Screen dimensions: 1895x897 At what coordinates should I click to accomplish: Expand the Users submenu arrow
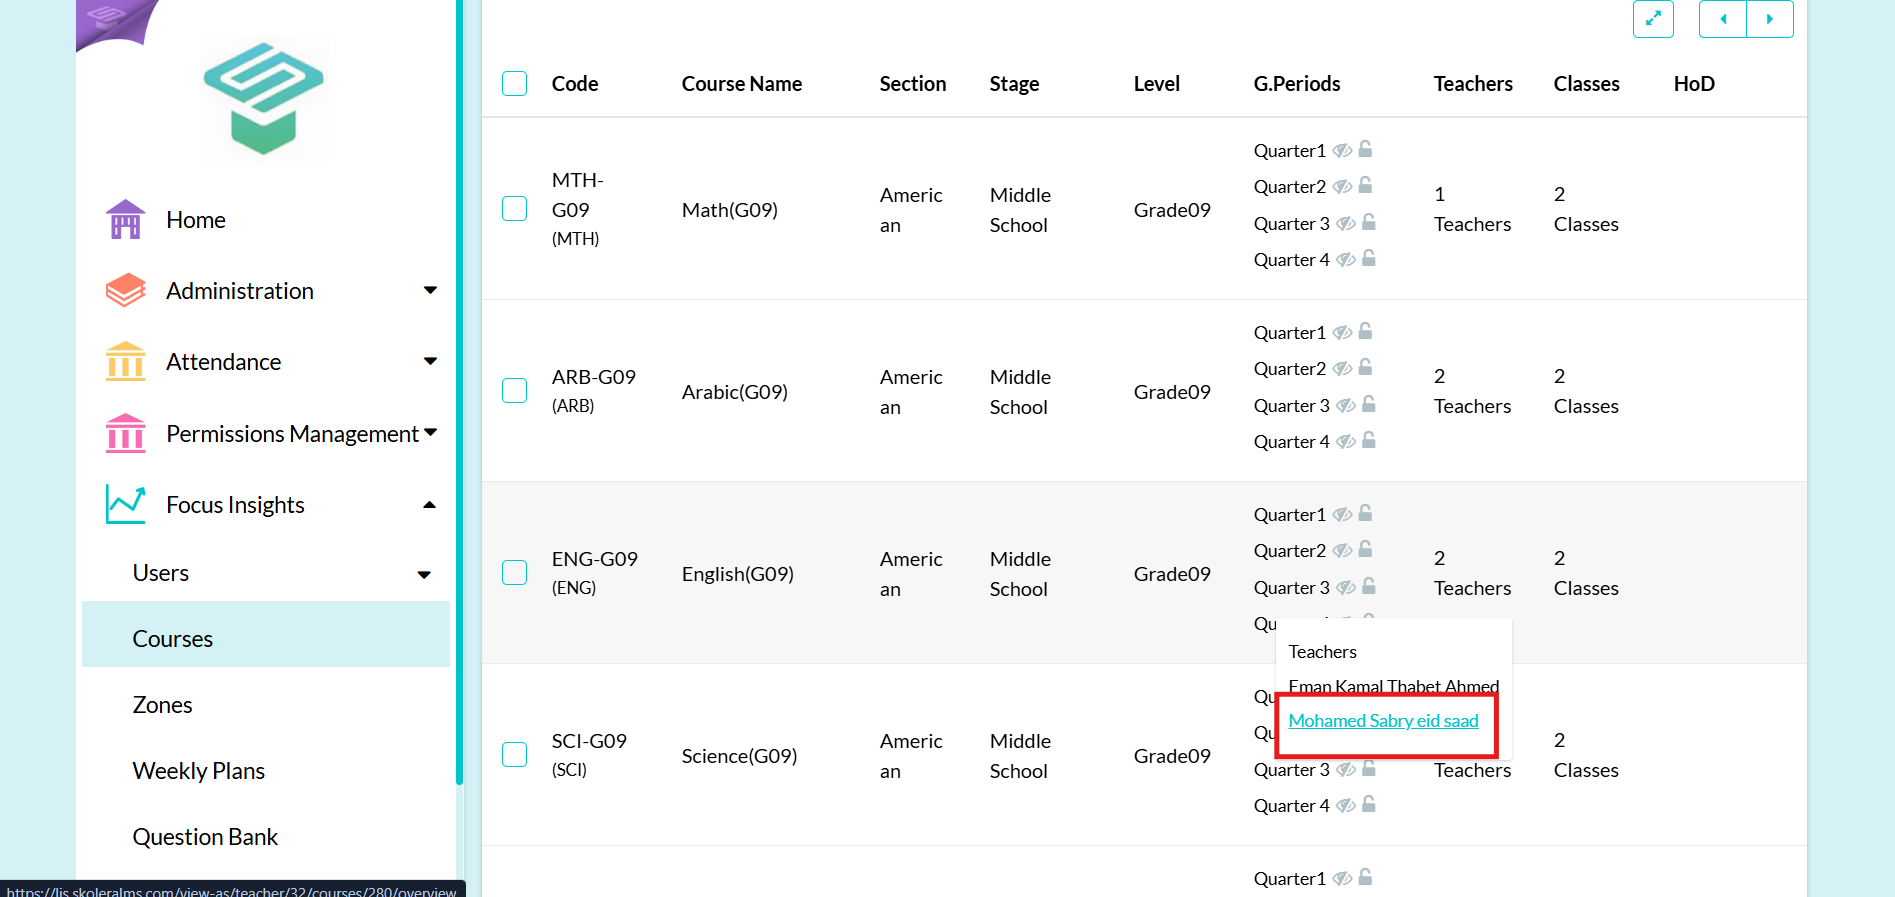click(x=424, y=574)
